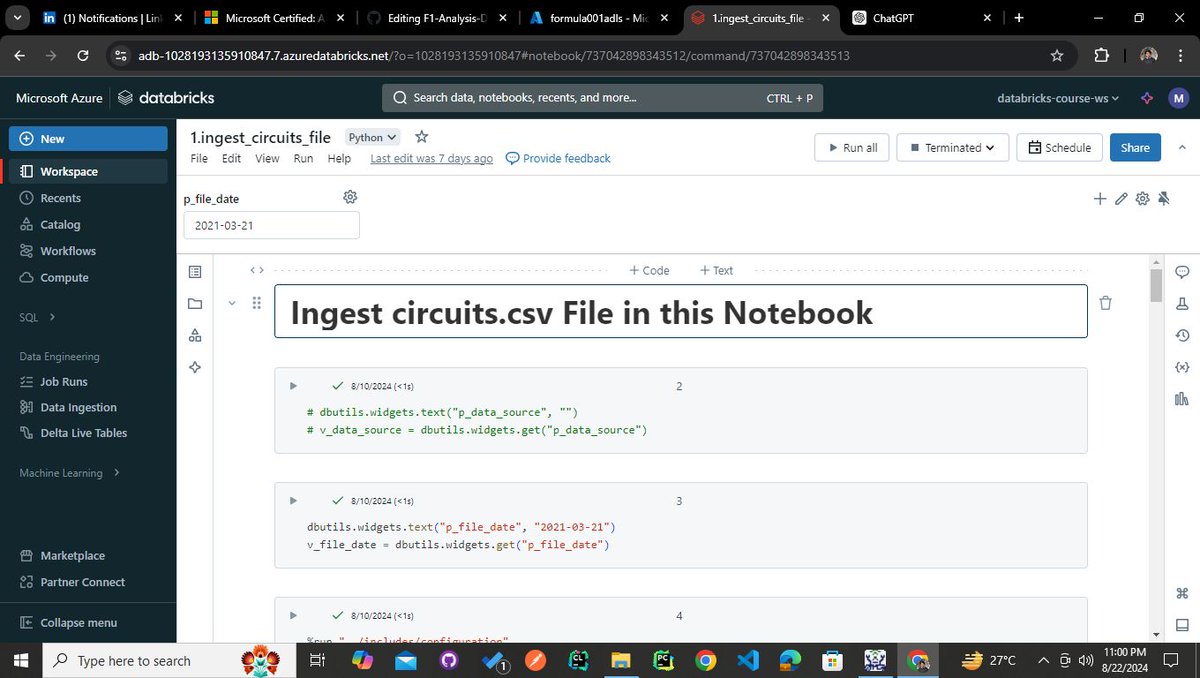Open keyboard shortcuts icon in right rail
This screenshot has height=678, width=1200.
tap(1182, 593)
